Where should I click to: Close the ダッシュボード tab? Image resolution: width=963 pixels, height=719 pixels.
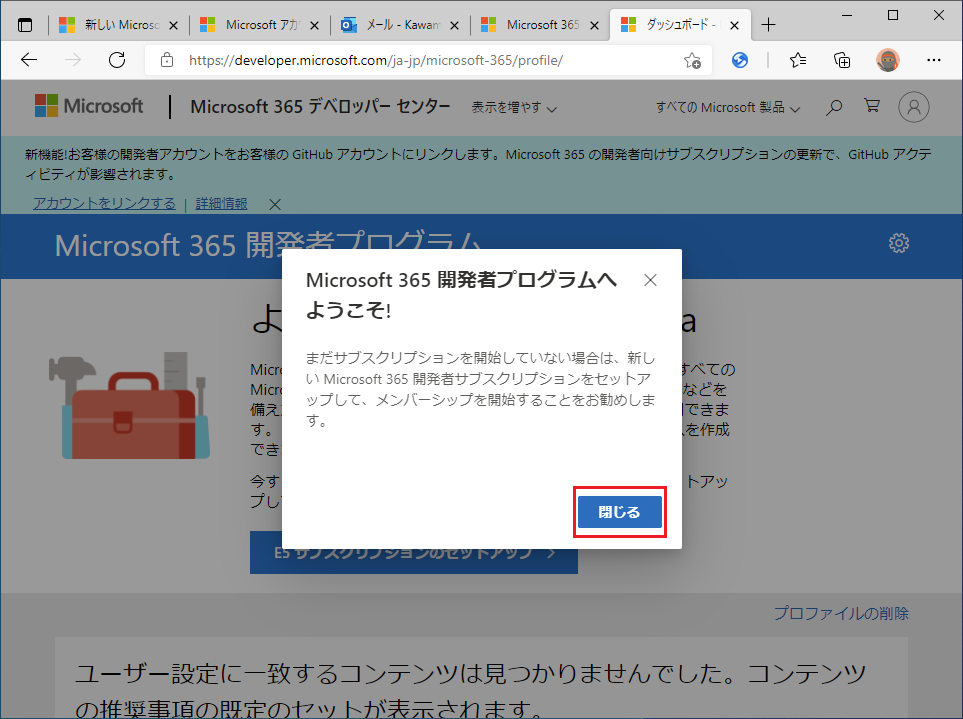[x=735, y=25]
